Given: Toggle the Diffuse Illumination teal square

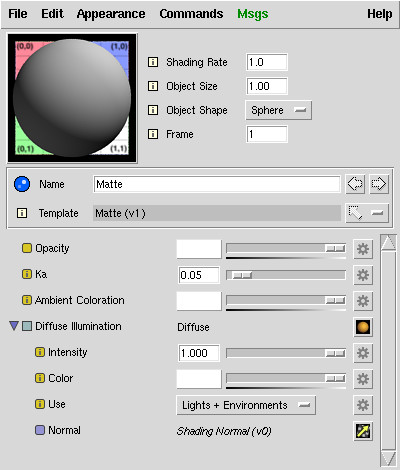Looking at the screenshot, I should pos(27,326).
